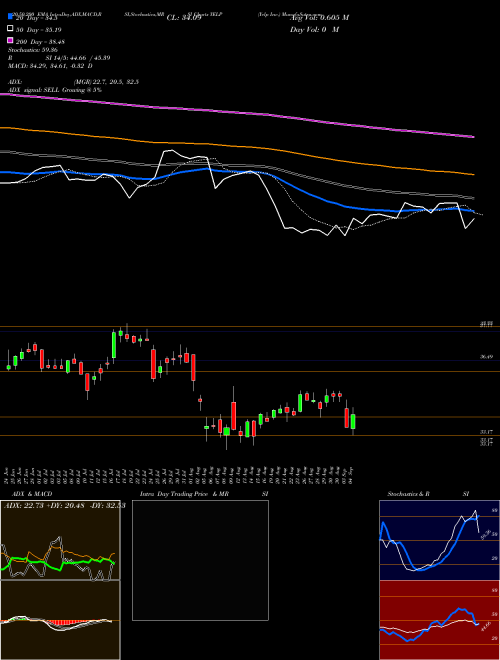Click the 'CL: 34.09' closing price
Viewport: 500px width, 660px height.
[x=184, y=18]
